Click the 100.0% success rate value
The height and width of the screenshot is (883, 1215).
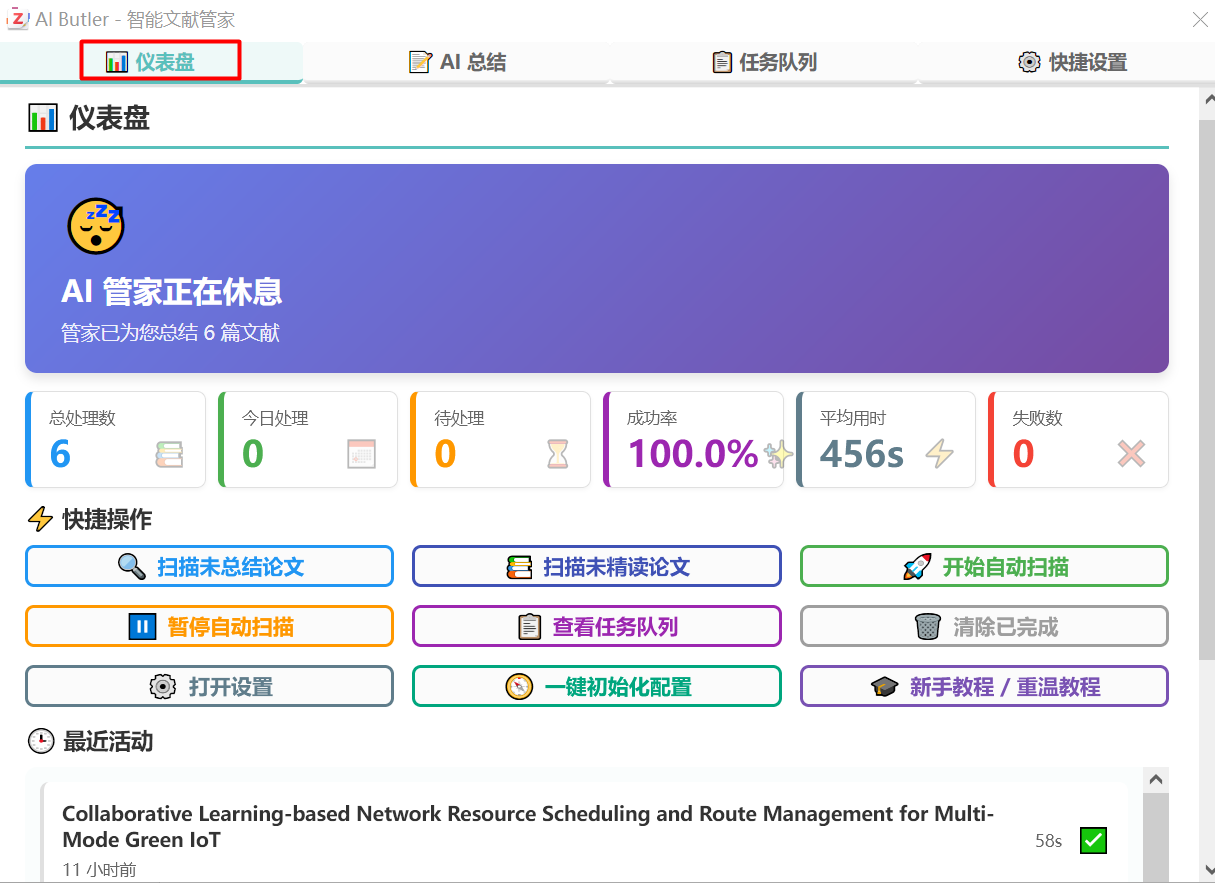[693, 454]
